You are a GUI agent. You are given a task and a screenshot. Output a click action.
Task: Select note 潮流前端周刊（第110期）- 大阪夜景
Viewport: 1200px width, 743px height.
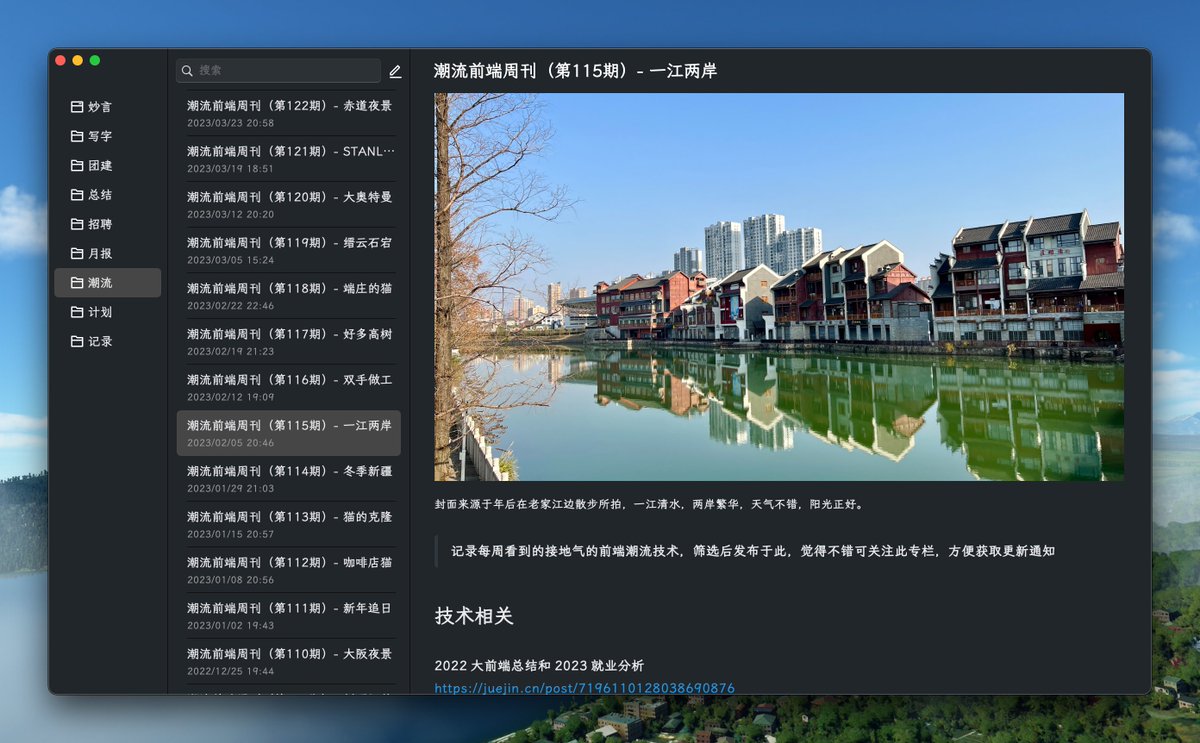[x=288, y=653]
